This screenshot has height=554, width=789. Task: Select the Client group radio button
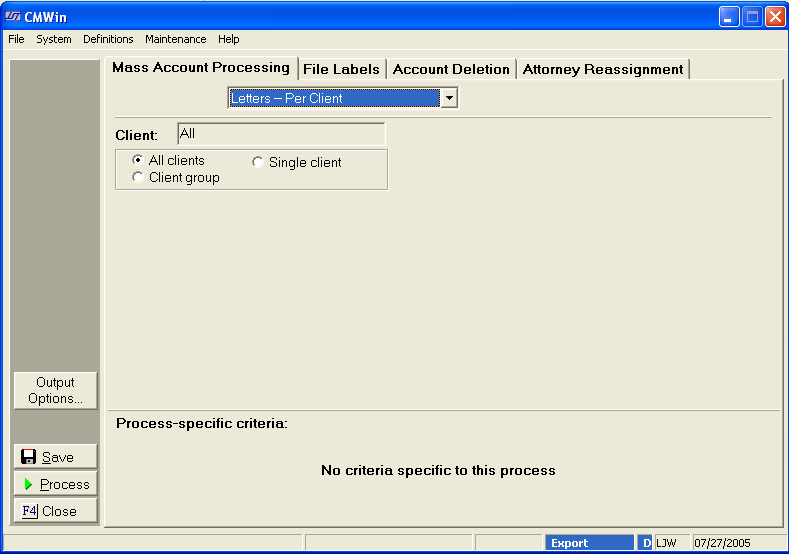(138, 177)
